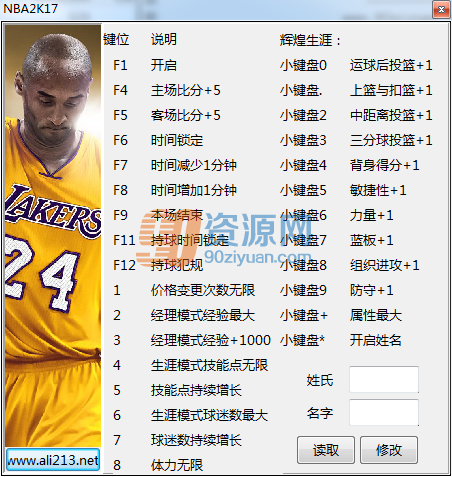This screenshot has height=477, width=452.
Task: Click the 生涯模式球迷数最大 entry
Action: [209, 415]
